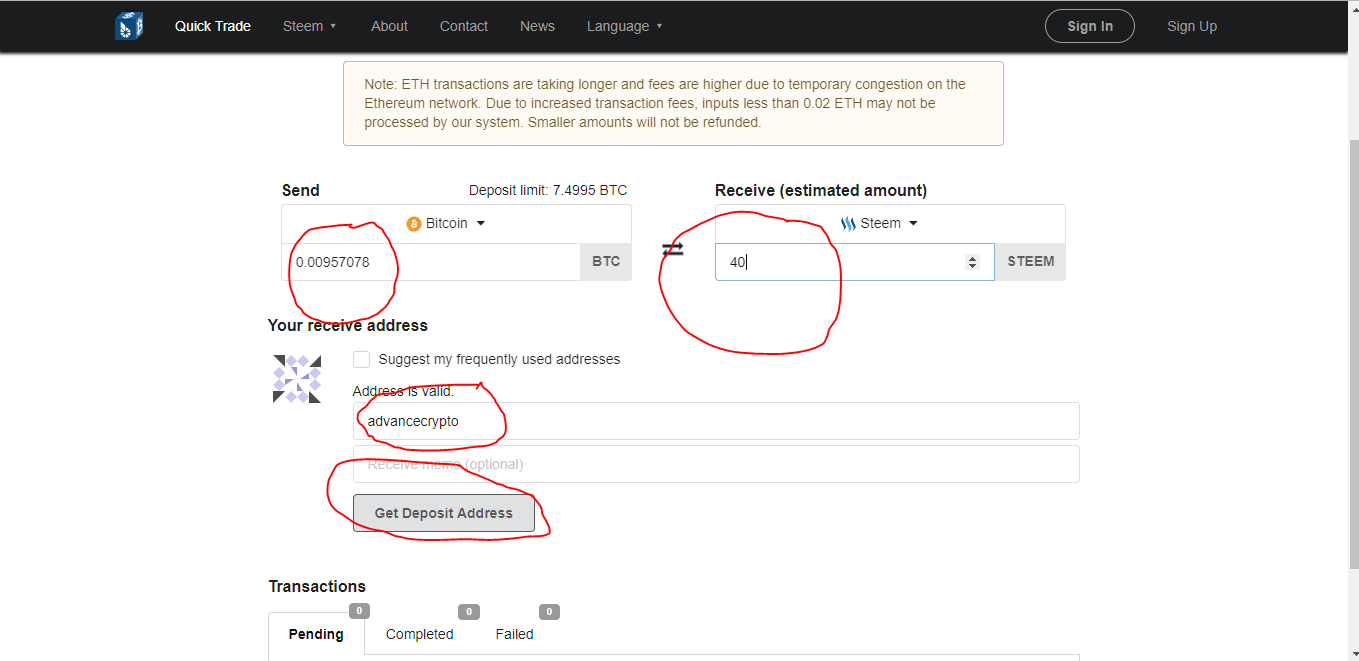Open the Bitcoin send currency selector

click(x=456, y=224)
